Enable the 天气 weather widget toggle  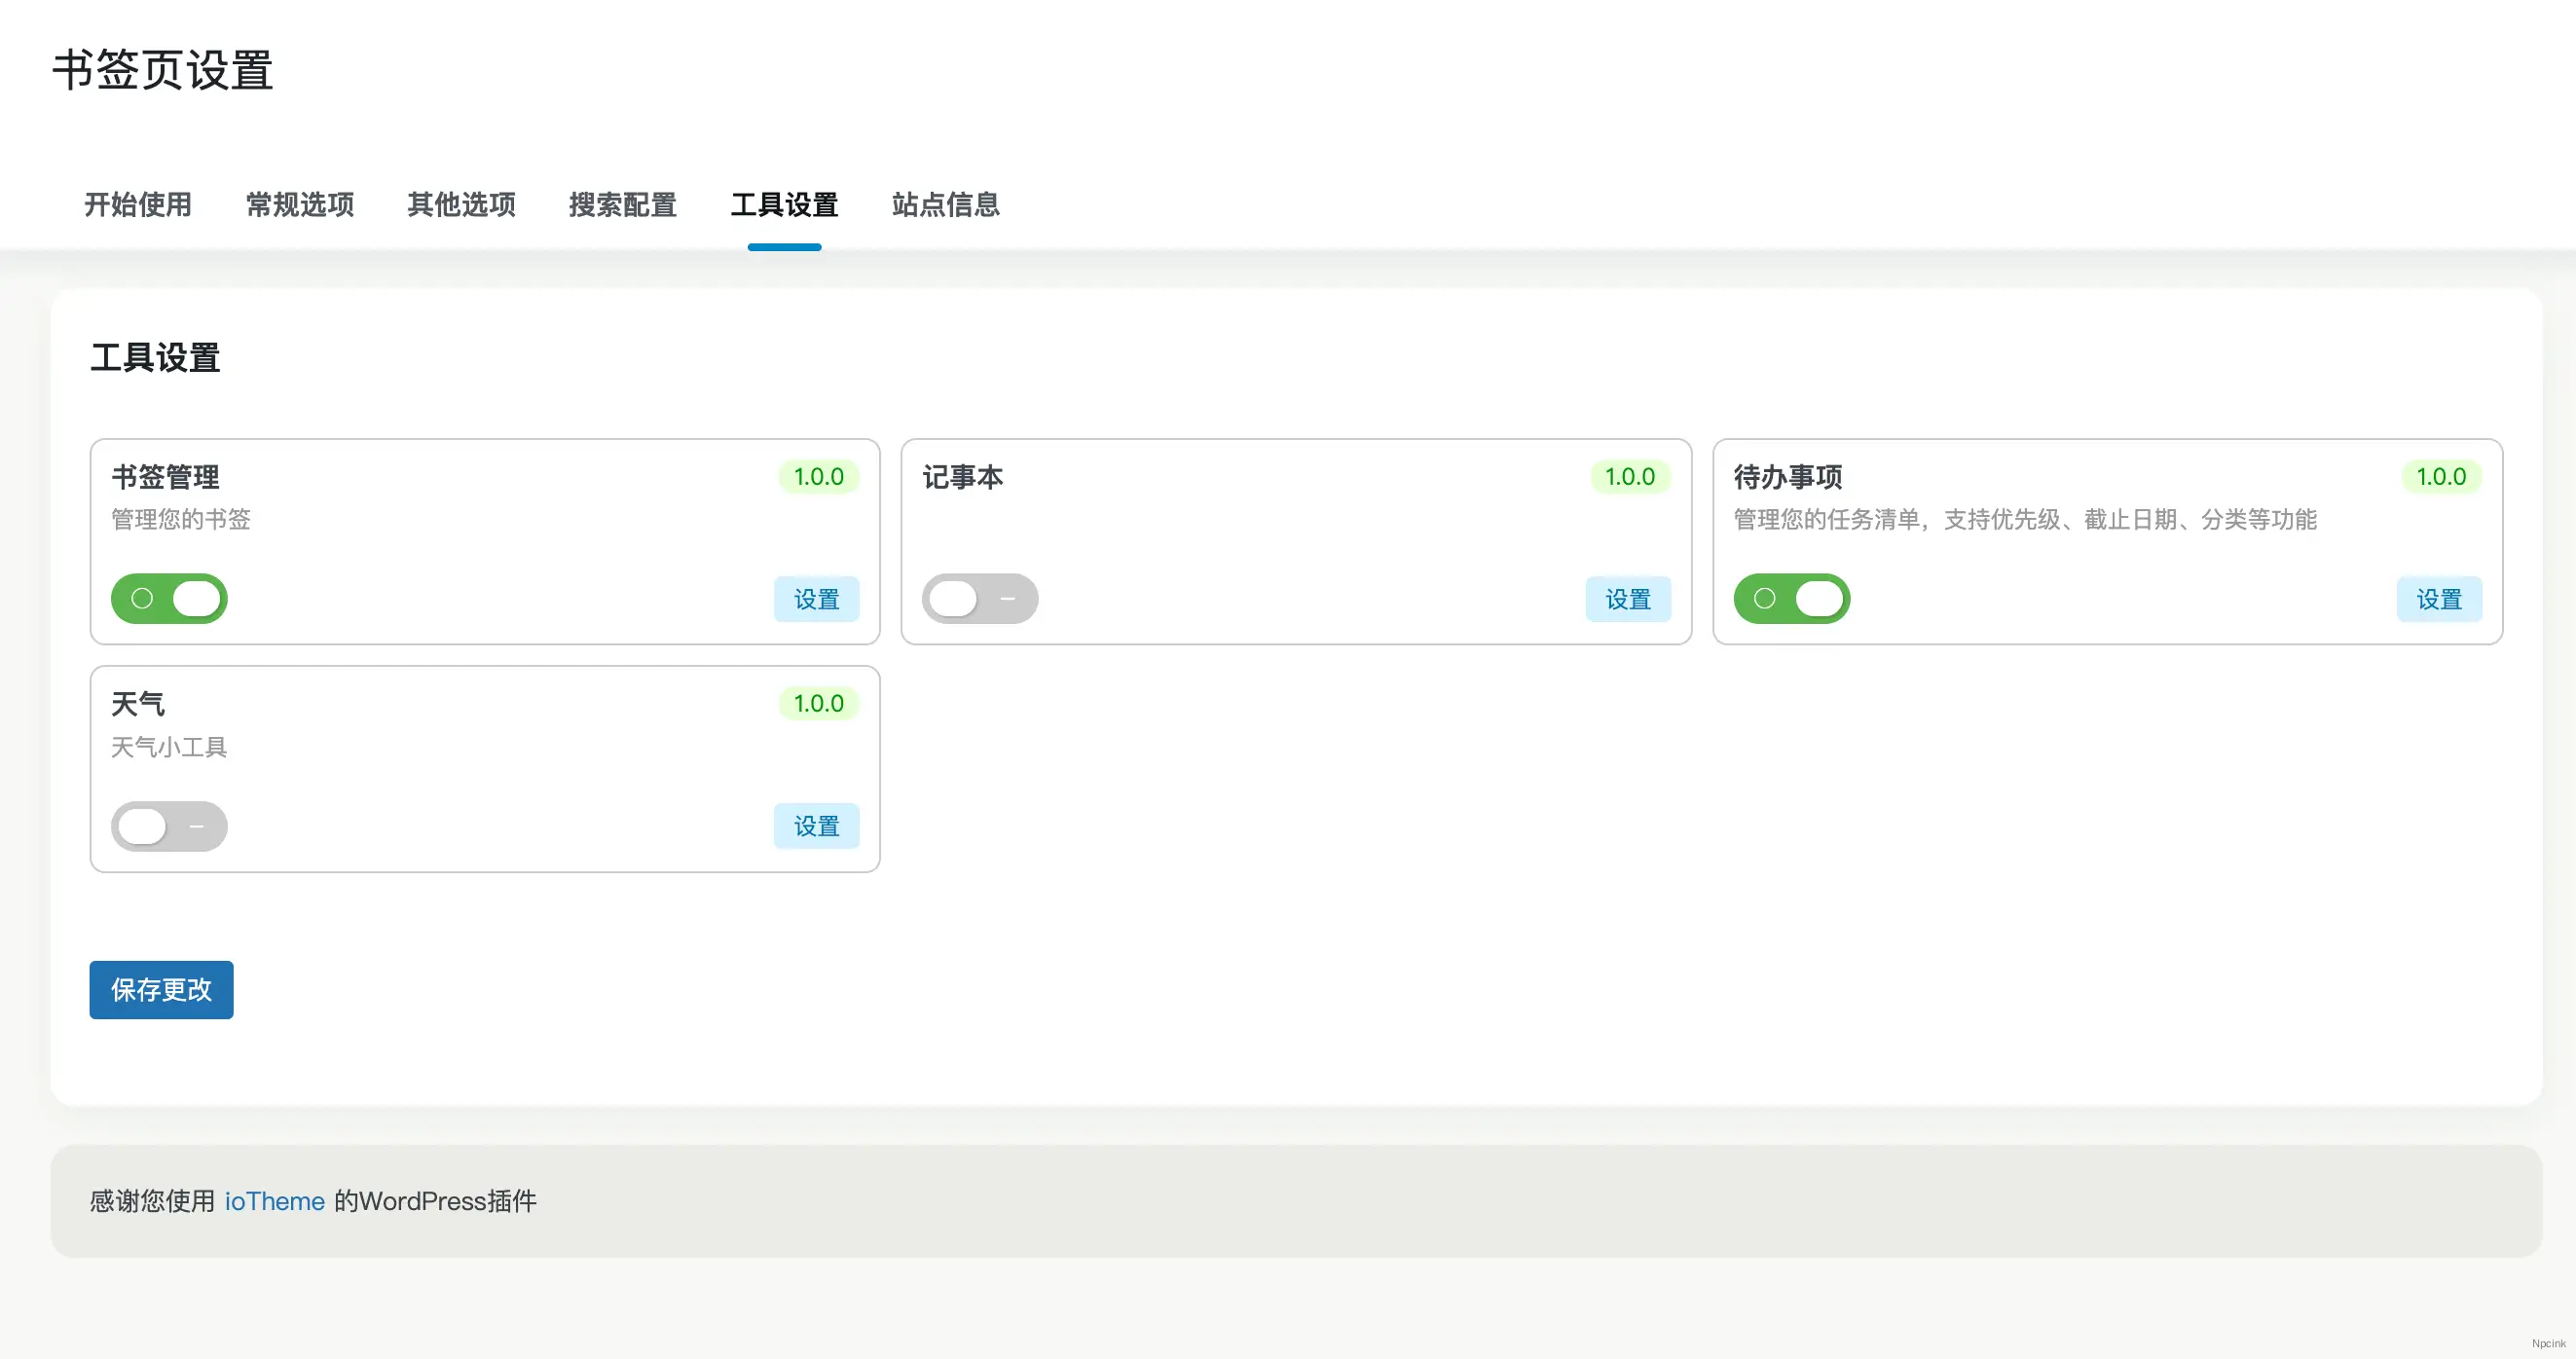pos(169,826)
